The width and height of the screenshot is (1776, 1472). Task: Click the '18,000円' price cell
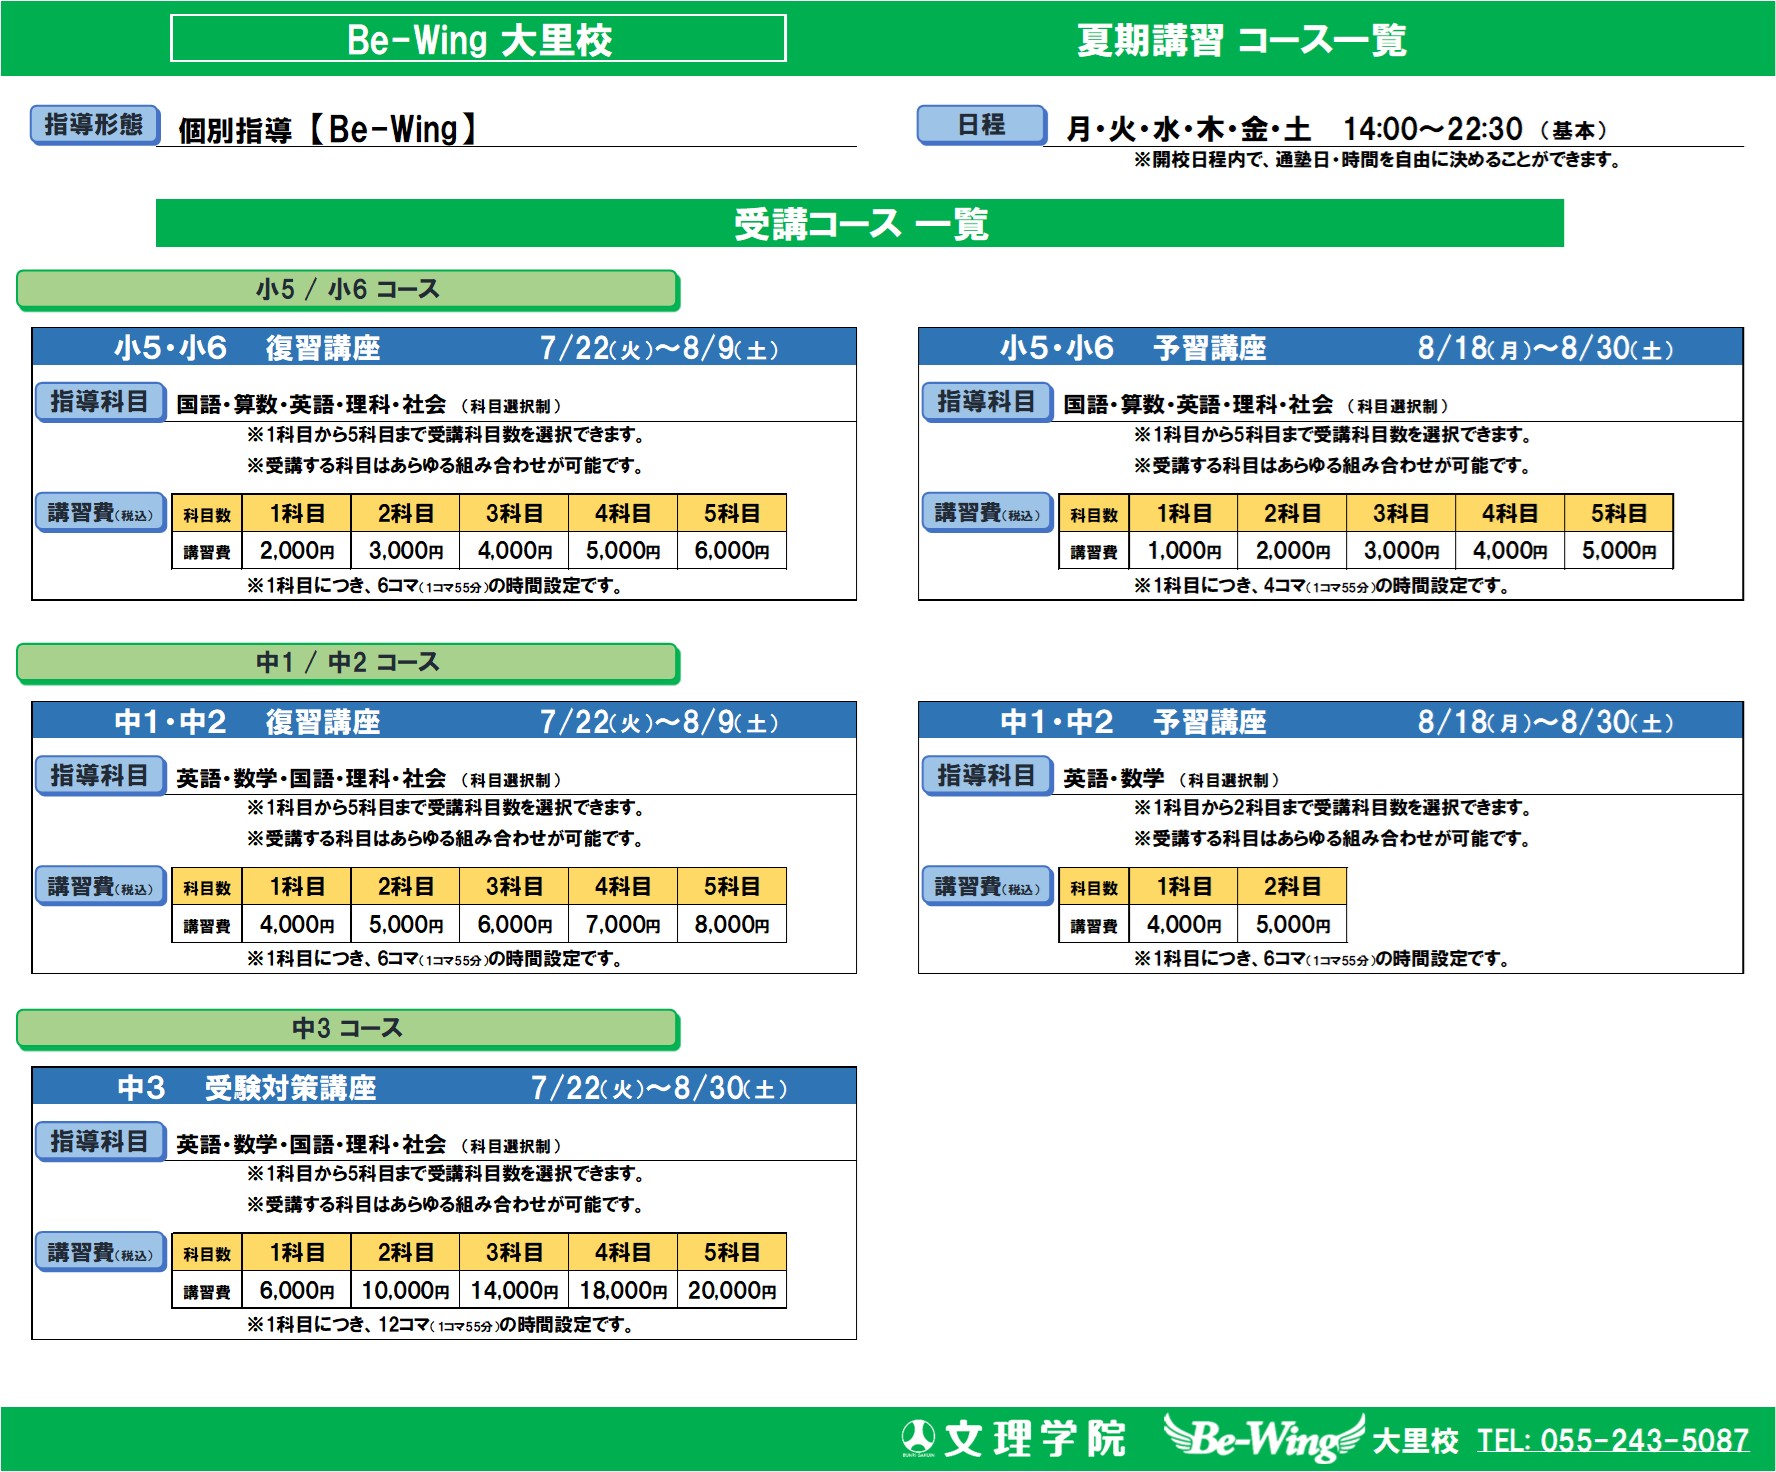tap(623, 1291)
